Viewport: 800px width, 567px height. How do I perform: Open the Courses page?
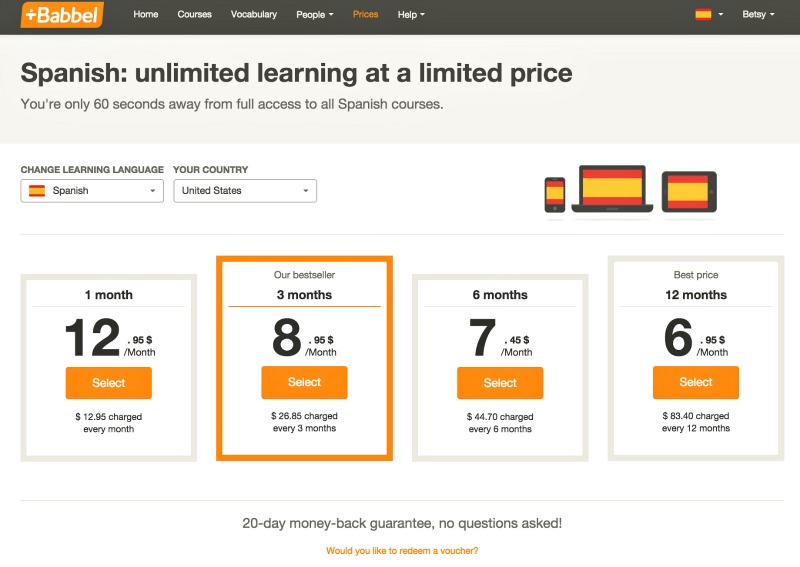tap(194, 15)
